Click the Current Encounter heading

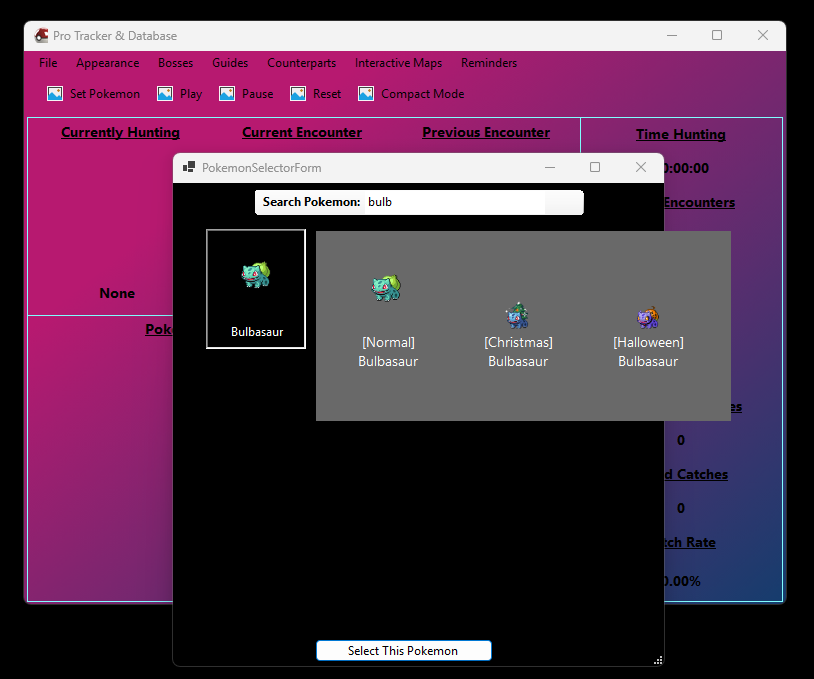pos(302,132)
